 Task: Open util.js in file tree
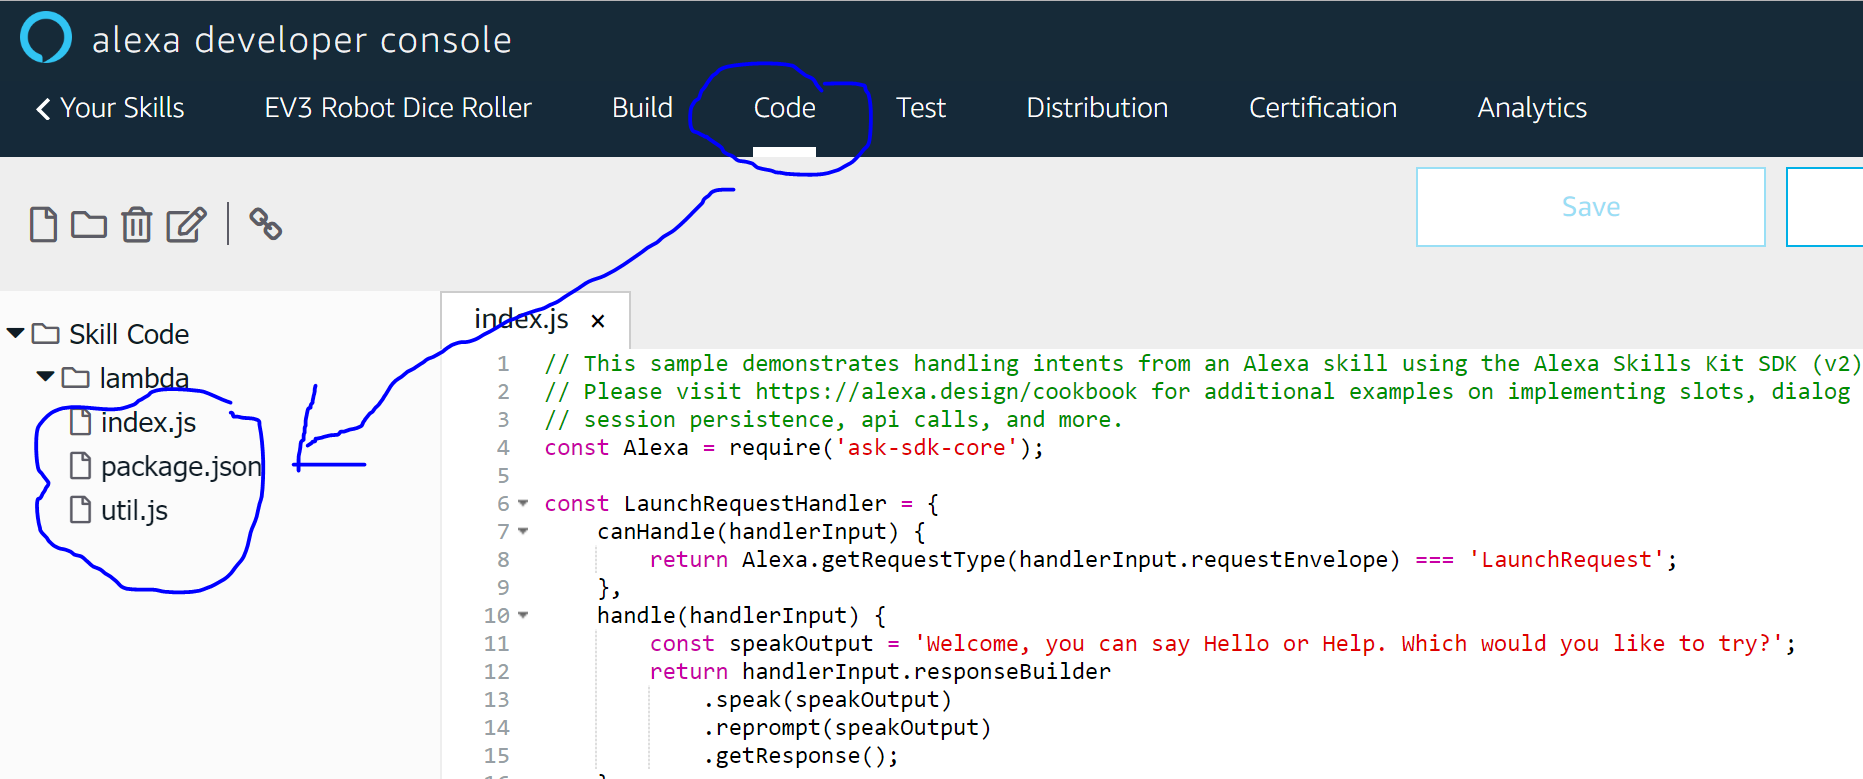pyautogui.click(x=134, y=511)
